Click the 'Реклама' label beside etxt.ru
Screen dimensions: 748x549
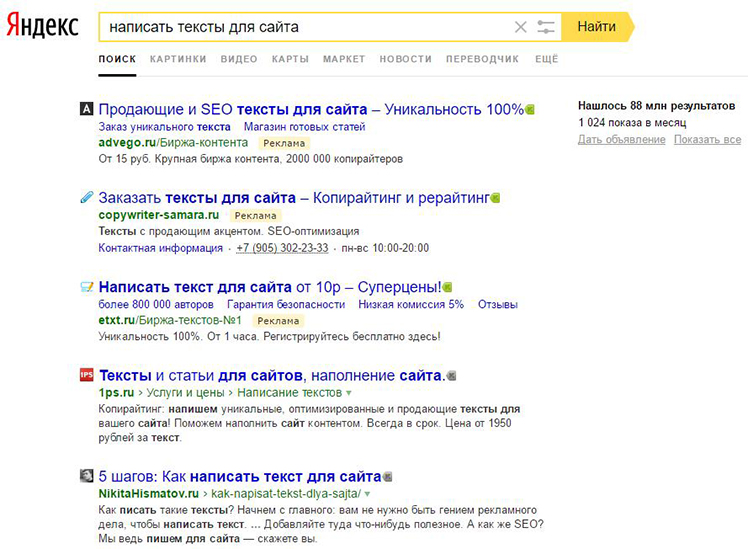(x=278, y=321)
